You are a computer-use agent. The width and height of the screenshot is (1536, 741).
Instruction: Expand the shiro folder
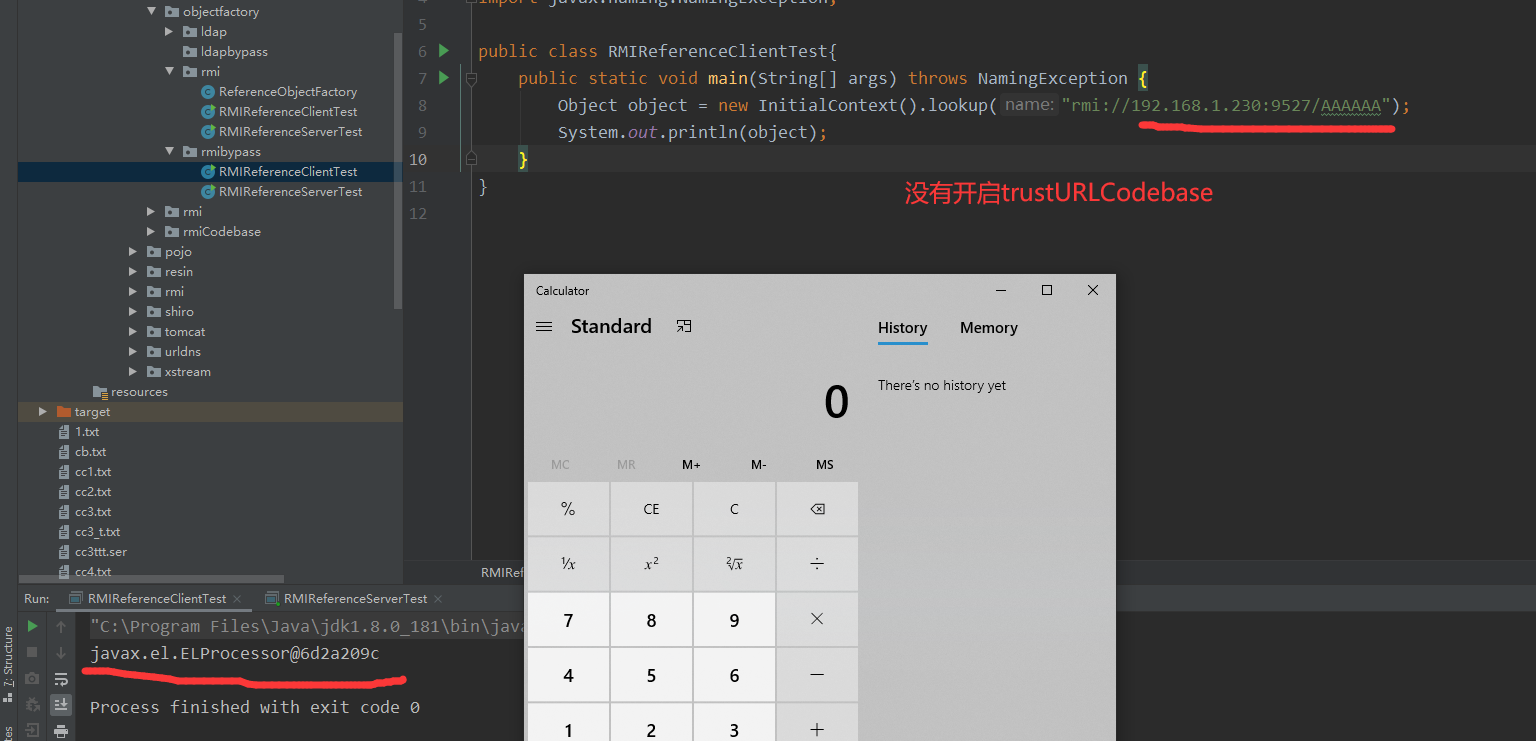(134, 312)
